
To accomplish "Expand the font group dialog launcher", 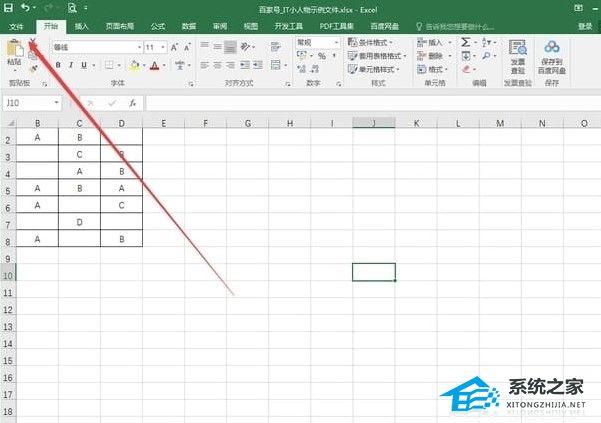I will tap(190, 84).
